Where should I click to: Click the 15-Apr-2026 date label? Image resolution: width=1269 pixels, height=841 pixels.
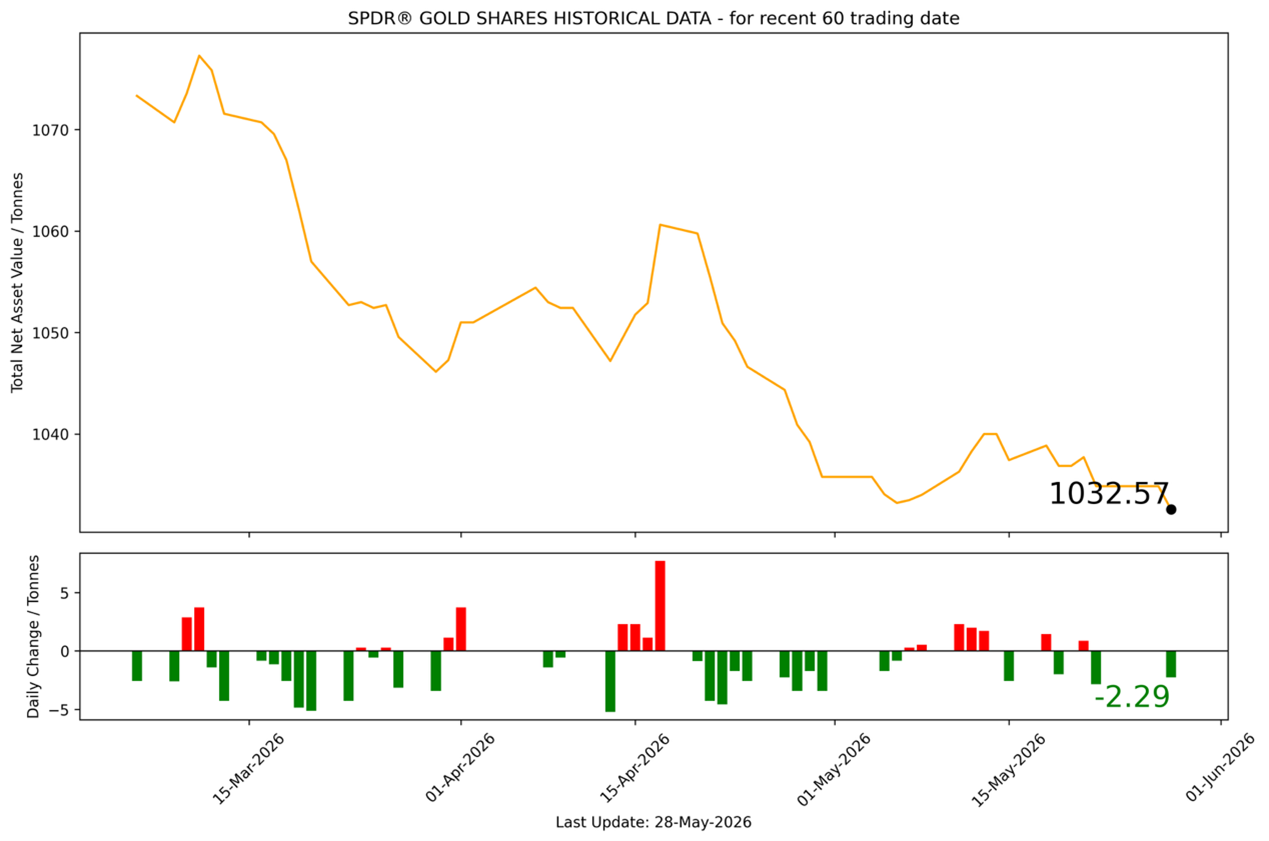tap(634, 767)
